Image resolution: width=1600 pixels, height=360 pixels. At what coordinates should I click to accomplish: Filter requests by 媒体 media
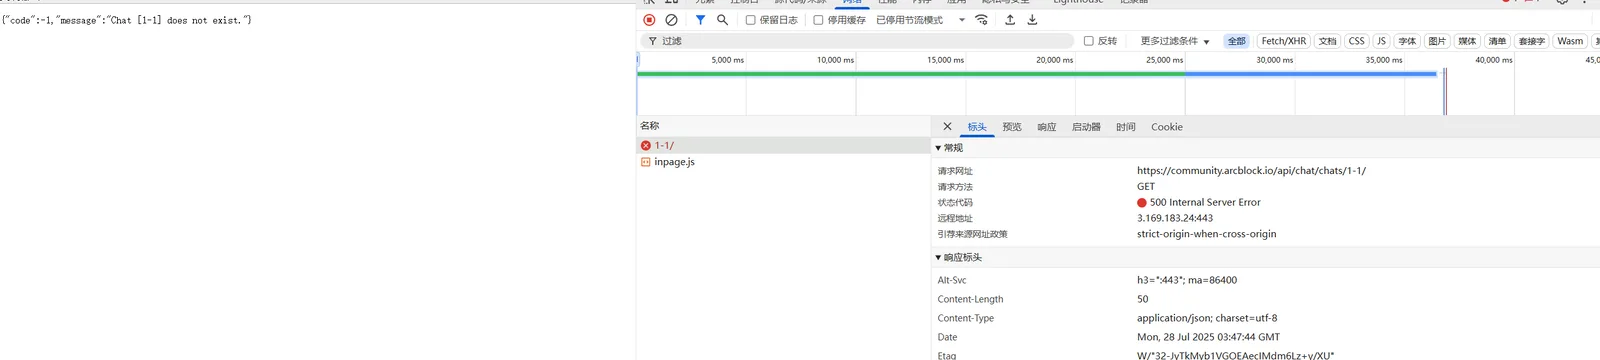pyautogui.click(x=1467, y=41)
